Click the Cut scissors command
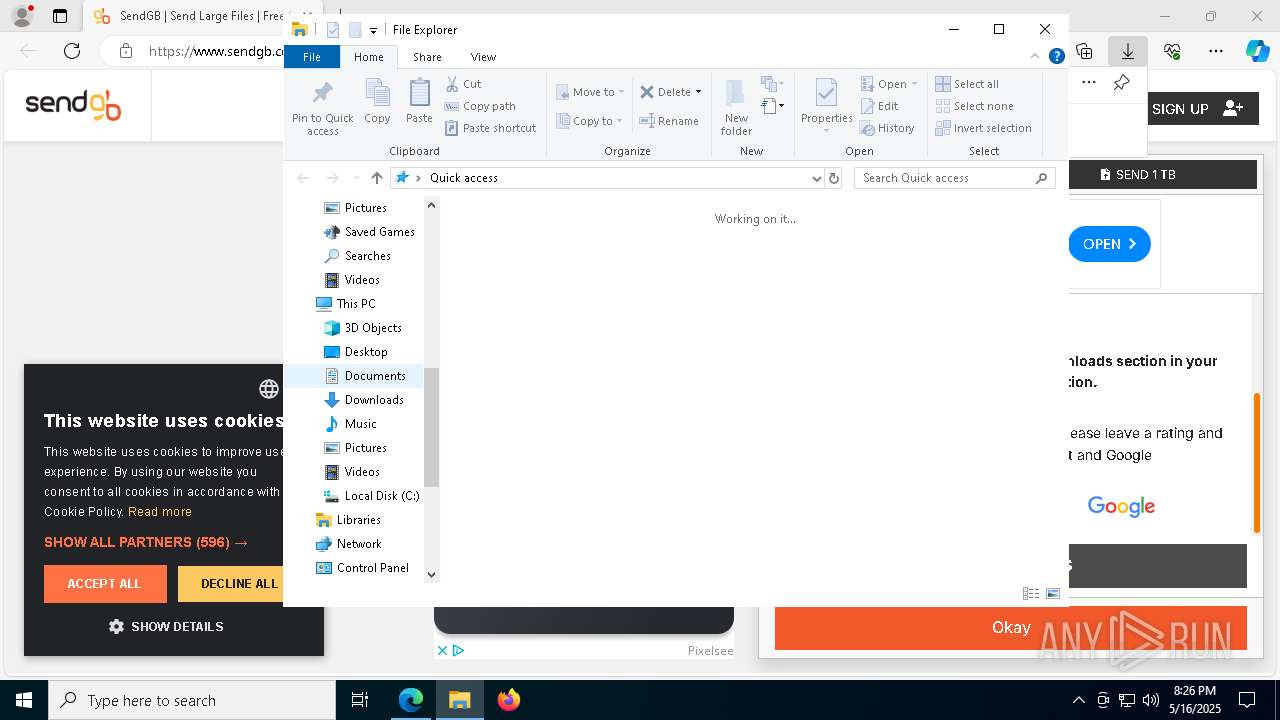Screen dimensions: 1280x720 pyautogui.click(x=463, y=84)
